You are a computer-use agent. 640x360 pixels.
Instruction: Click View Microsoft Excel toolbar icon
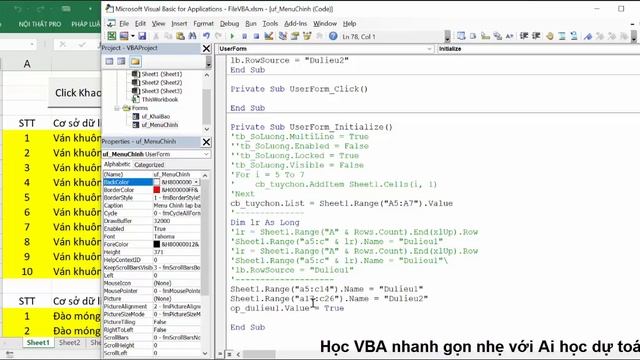pos(111,36)
